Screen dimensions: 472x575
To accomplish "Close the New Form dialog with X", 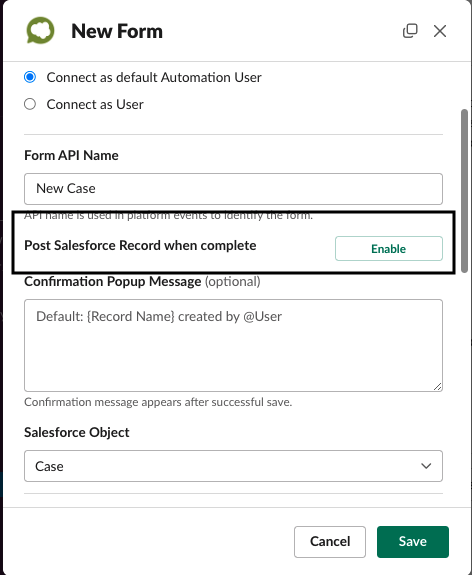I will pos(440,31).
